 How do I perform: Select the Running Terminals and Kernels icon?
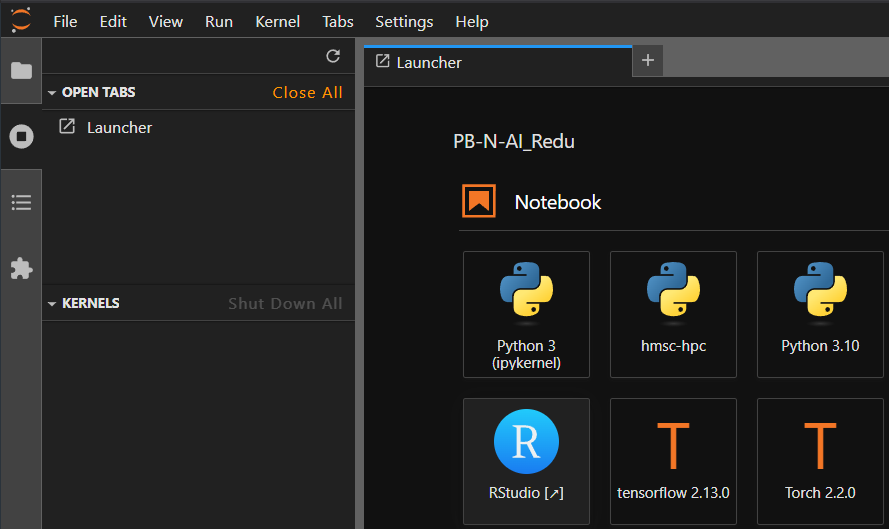coord(21,136)
